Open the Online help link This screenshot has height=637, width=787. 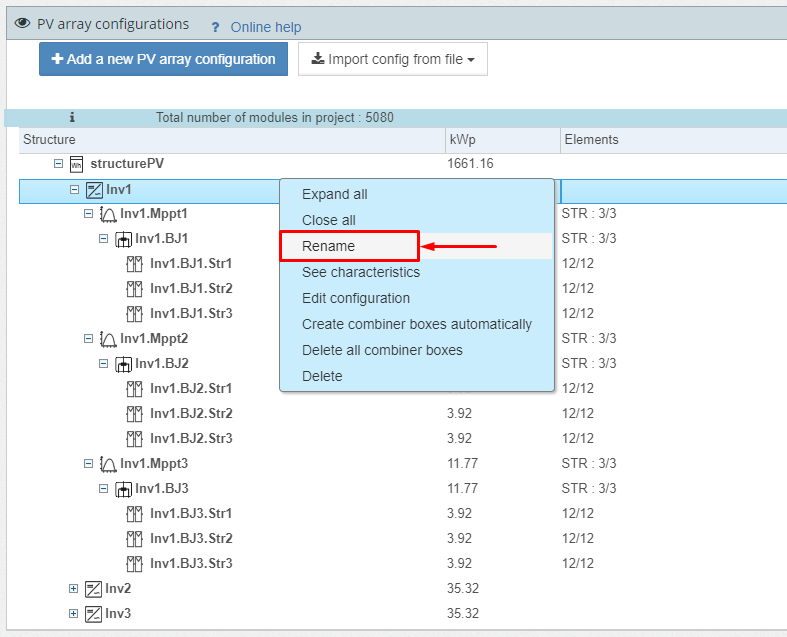click(266, 27)
